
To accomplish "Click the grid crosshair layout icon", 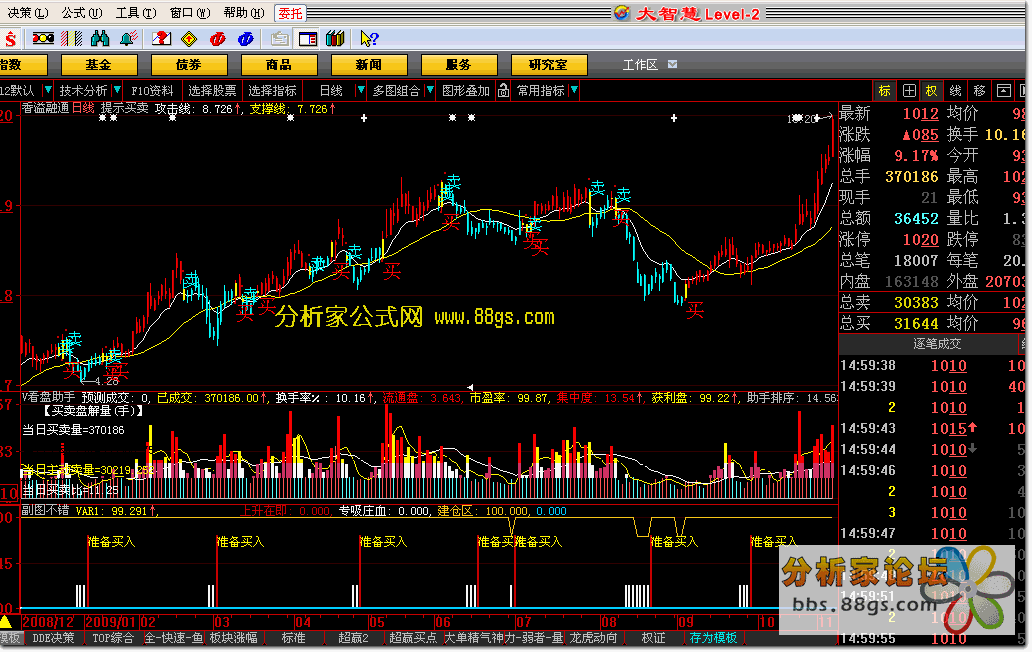I will [x=909, y=91].
